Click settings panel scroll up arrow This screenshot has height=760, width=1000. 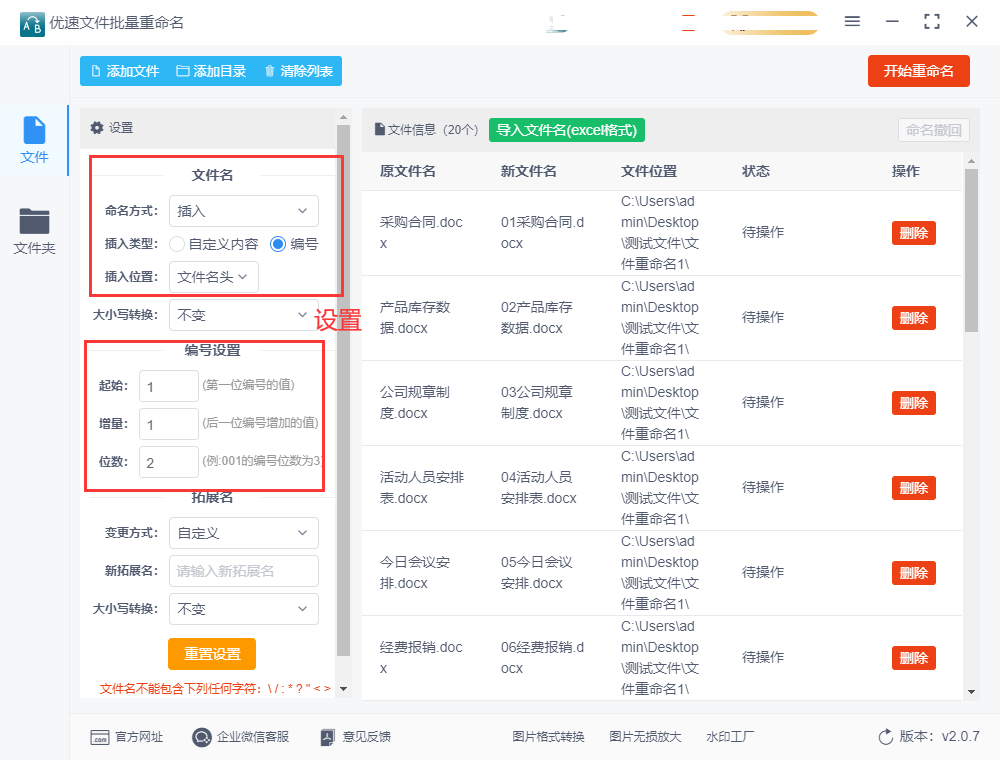(x=343, y=117)
